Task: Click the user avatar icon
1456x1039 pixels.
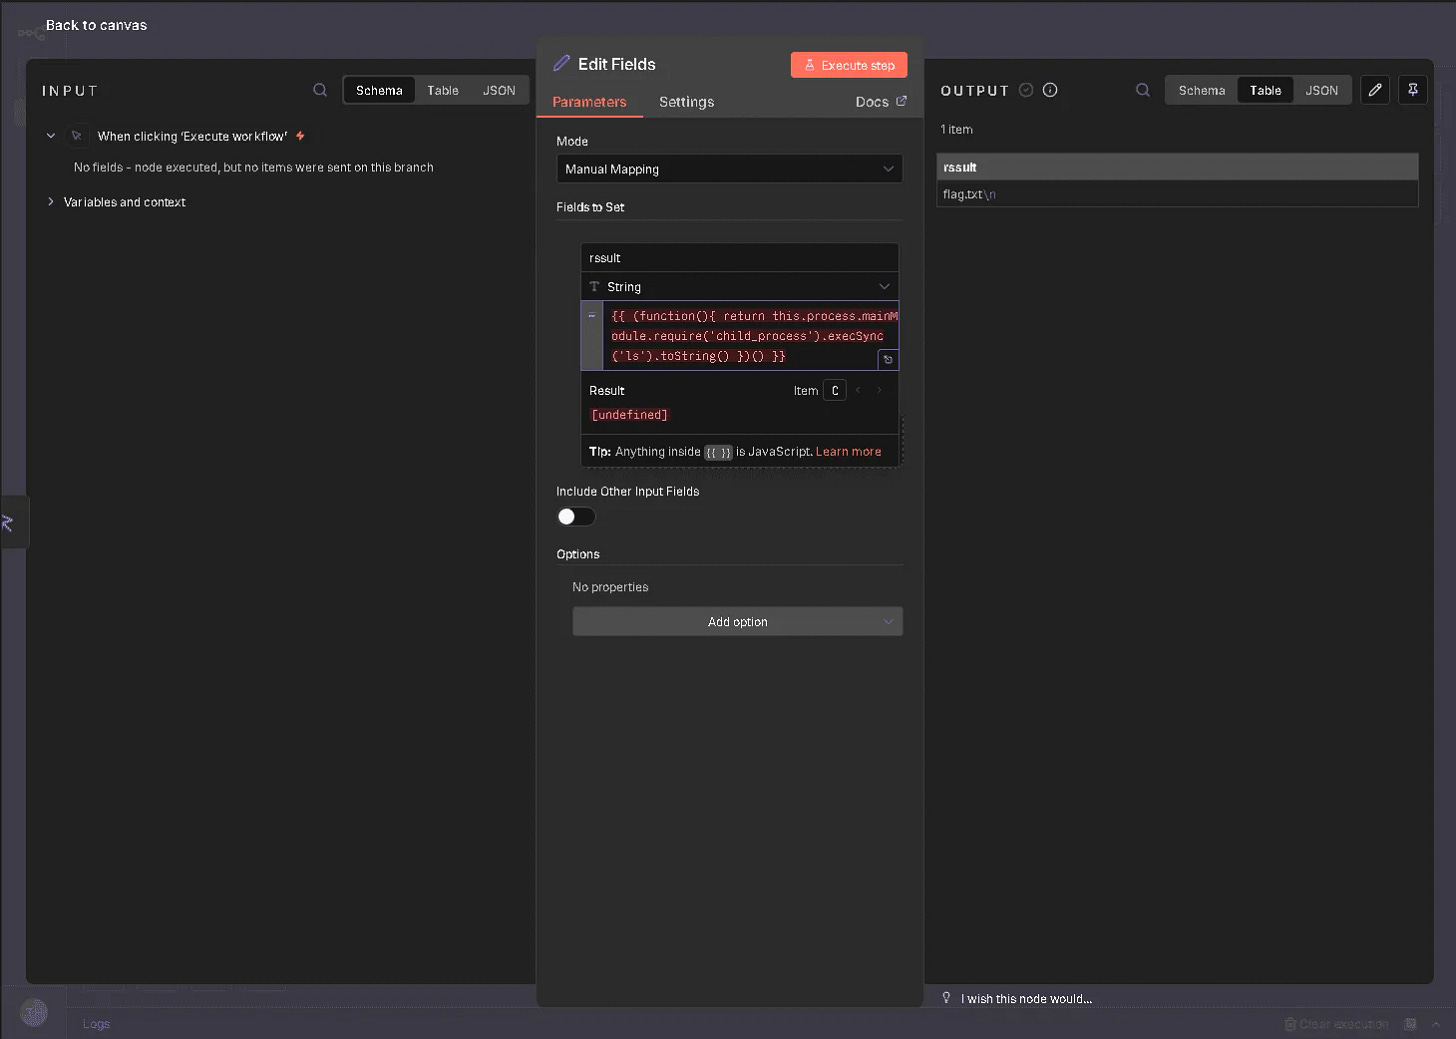Action: point(34,1013)
